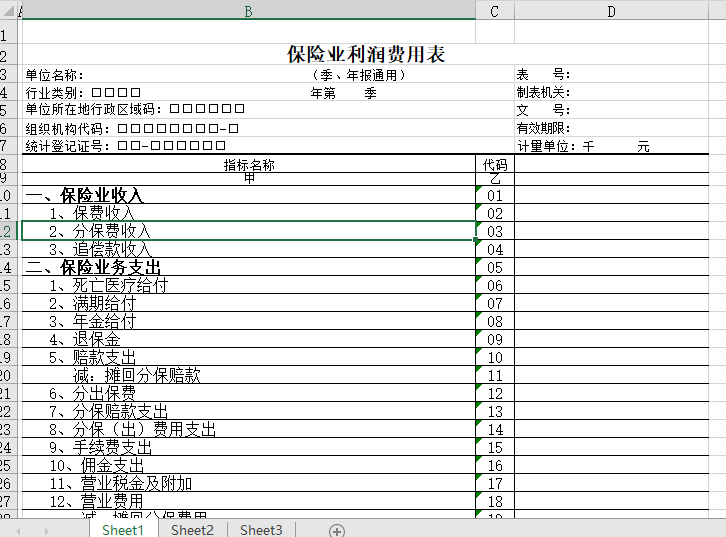Viewport: 726px width, 537px height.
Task: Click the 11、营业税金及附加 cell
Action: pyautogui.click(x=120, y=483)
